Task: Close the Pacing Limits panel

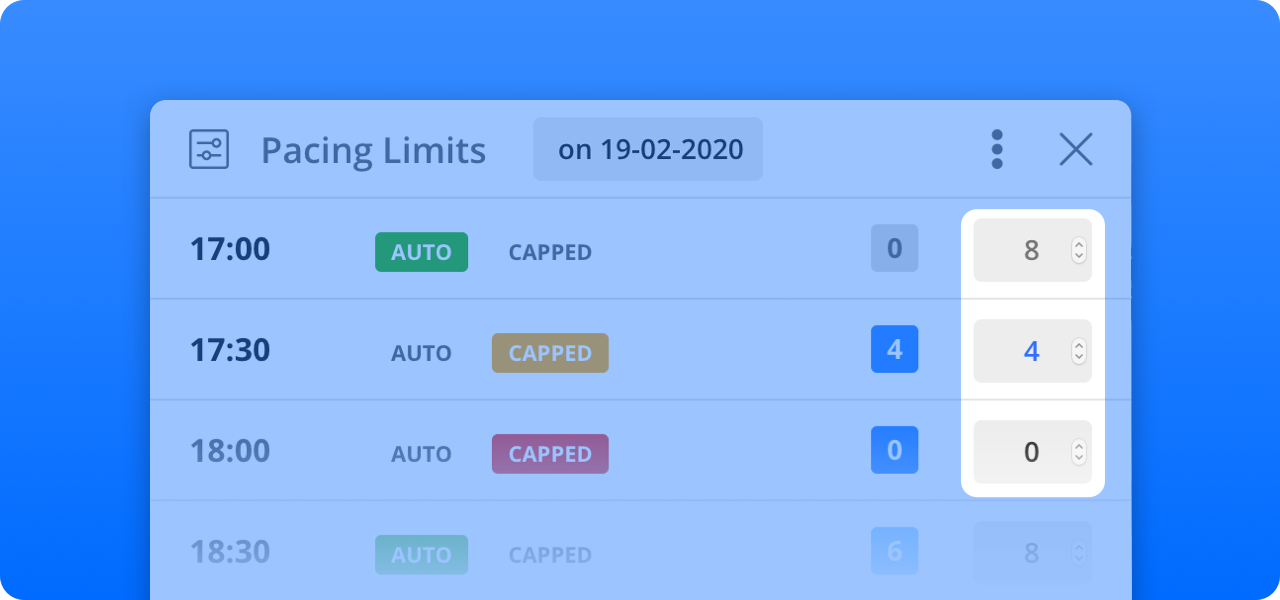Action: coord(1075,150)
